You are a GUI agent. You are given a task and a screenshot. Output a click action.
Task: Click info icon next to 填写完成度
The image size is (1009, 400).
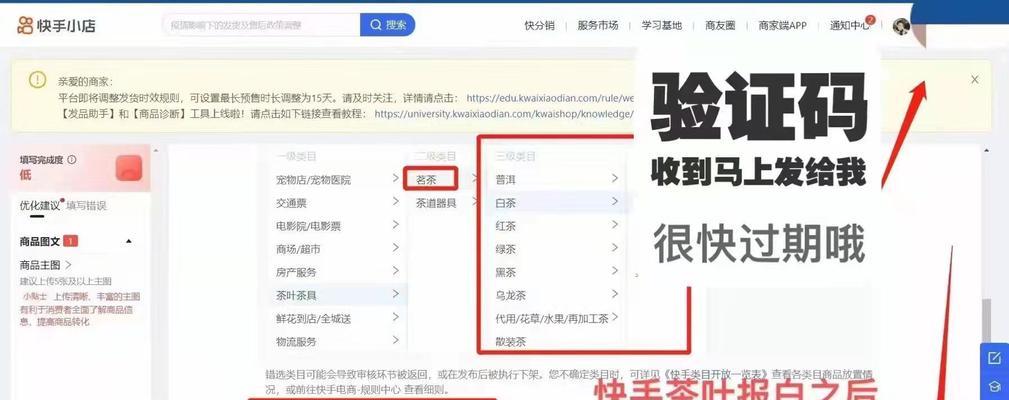71,159
